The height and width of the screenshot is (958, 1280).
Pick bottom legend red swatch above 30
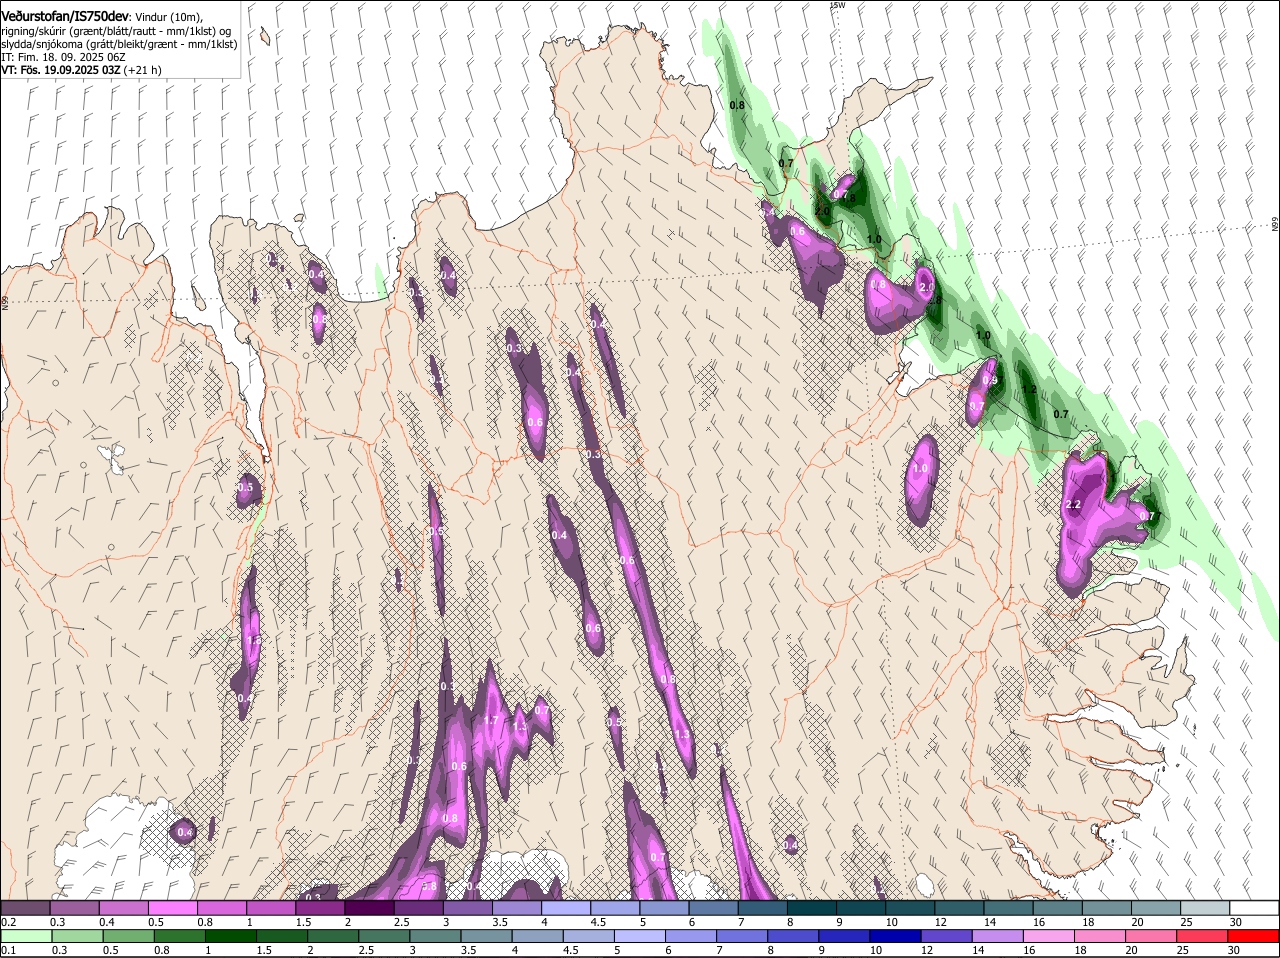(x=1254, y=936)
